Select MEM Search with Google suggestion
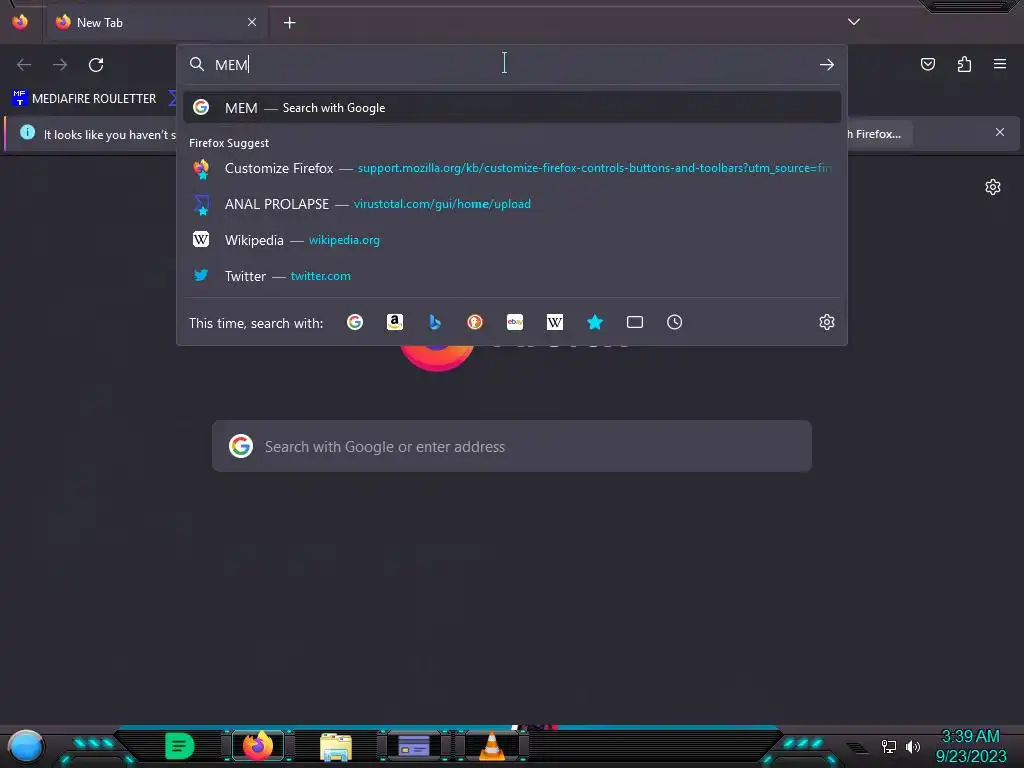The image size is (1024, 768). point(512,108)
